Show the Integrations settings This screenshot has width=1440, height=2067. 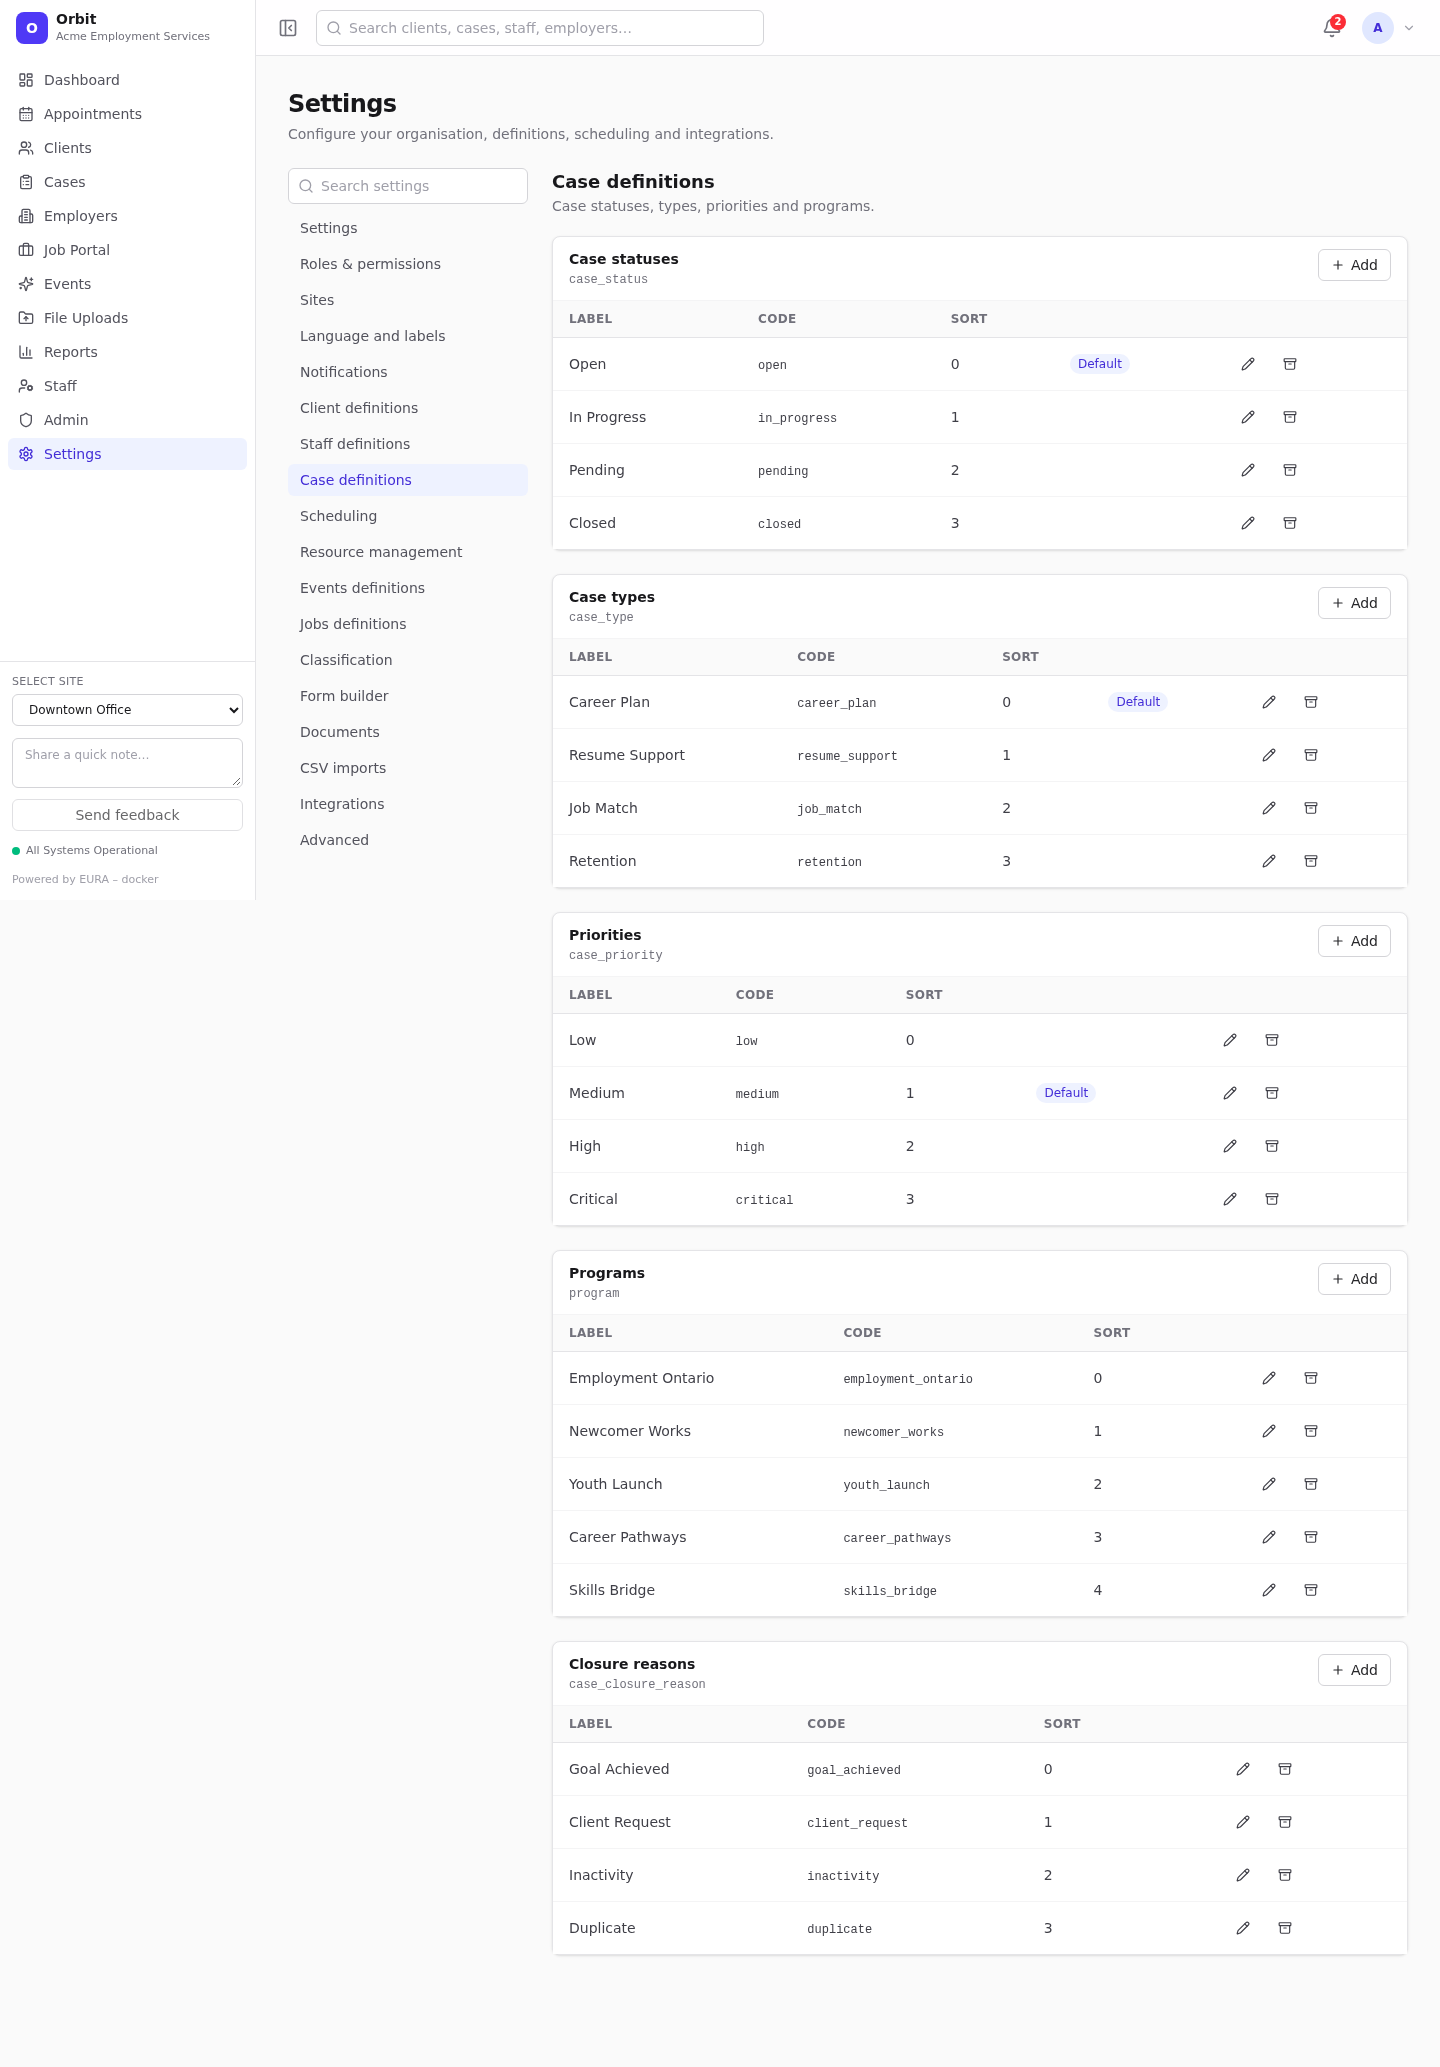coord(408,804)
